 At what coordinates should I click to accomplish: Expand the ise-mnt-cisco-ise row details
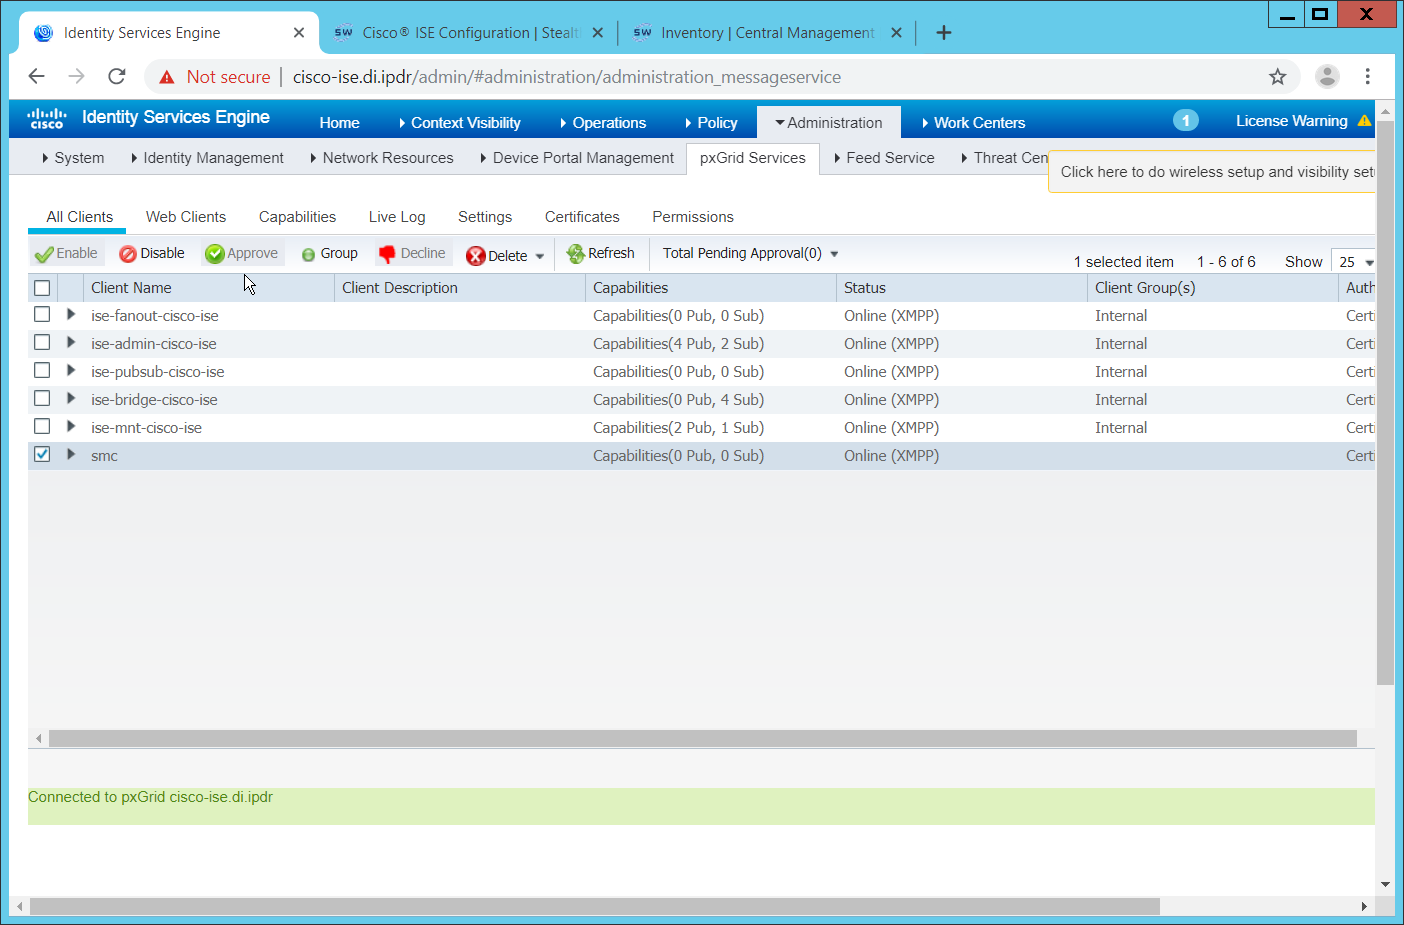70,426
